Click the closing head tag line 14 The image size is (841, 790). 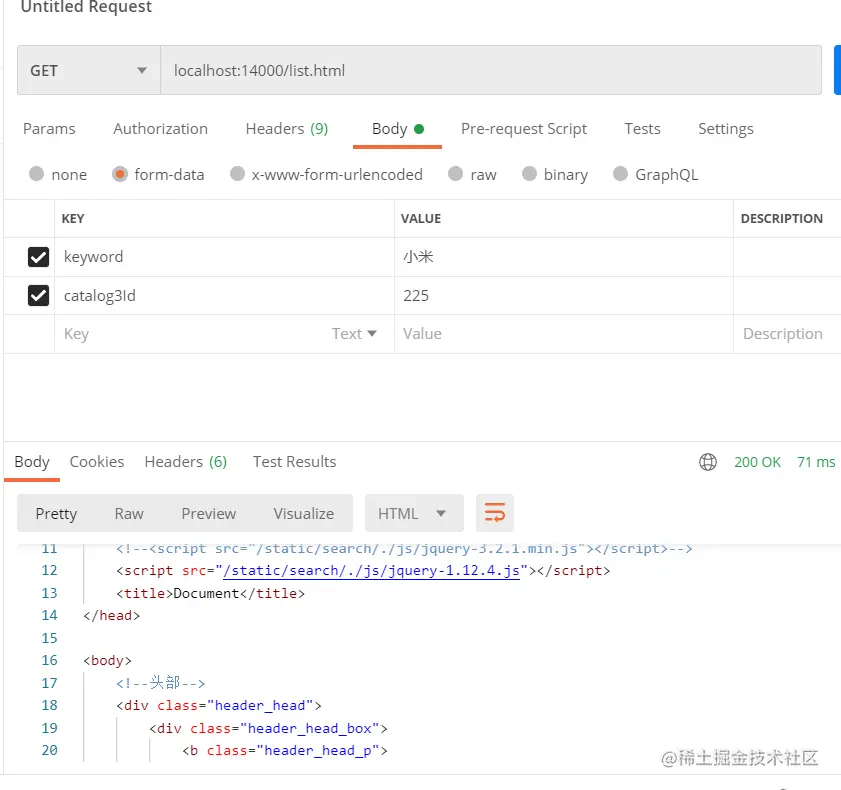pos(112,616)
